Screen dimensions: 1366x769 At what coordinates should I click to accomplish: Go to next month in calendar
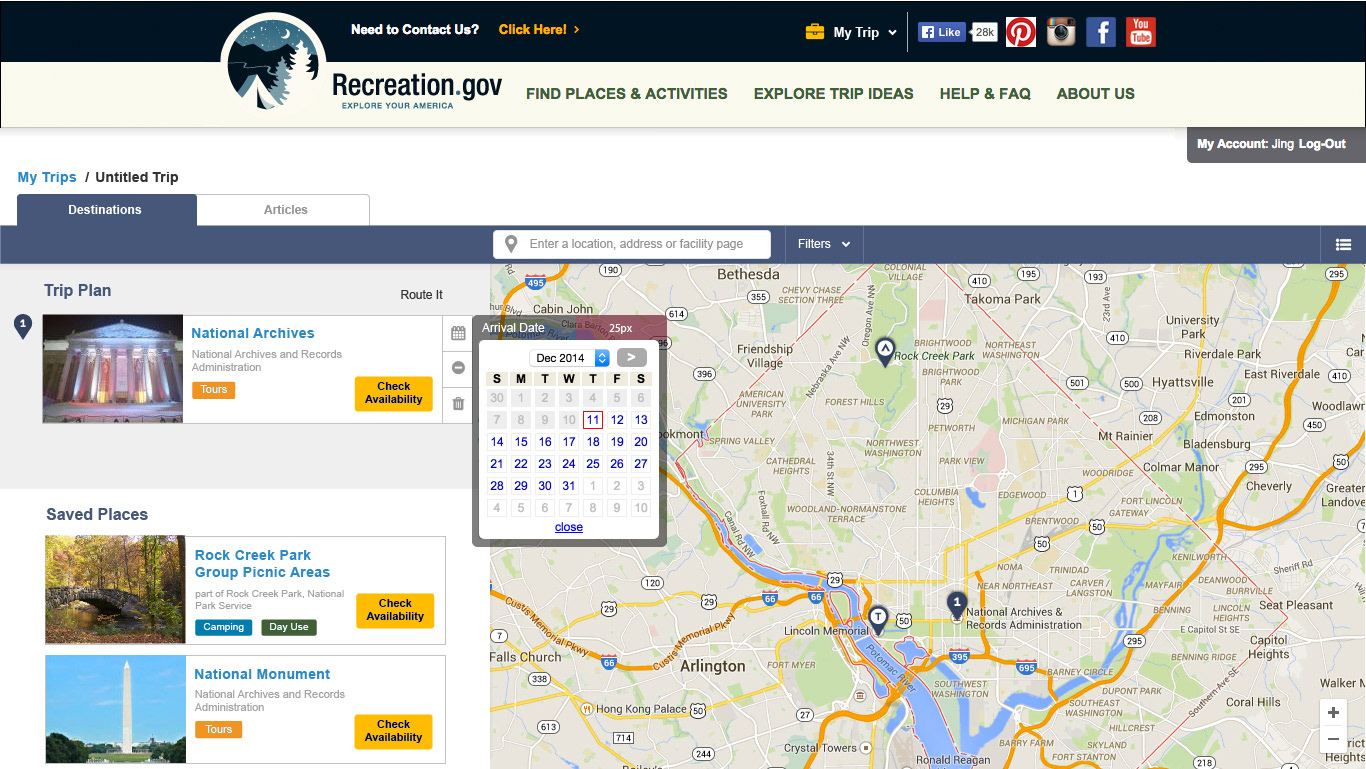click(632, 357)
